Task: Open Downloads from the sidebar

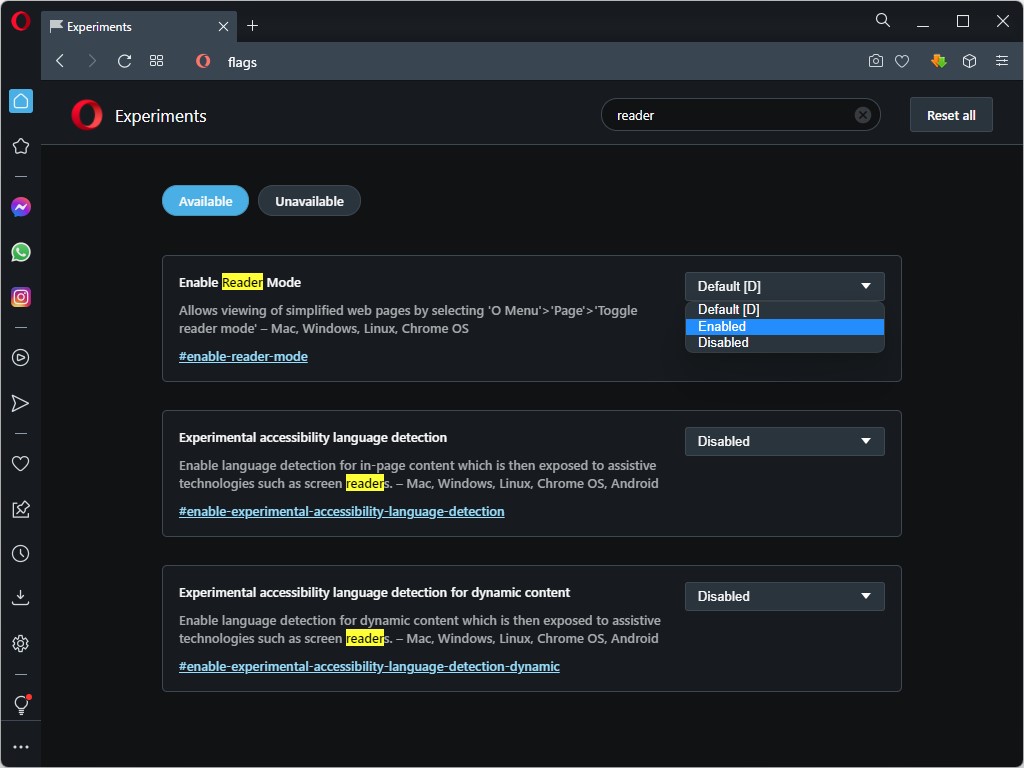Action: coord(20,598)
